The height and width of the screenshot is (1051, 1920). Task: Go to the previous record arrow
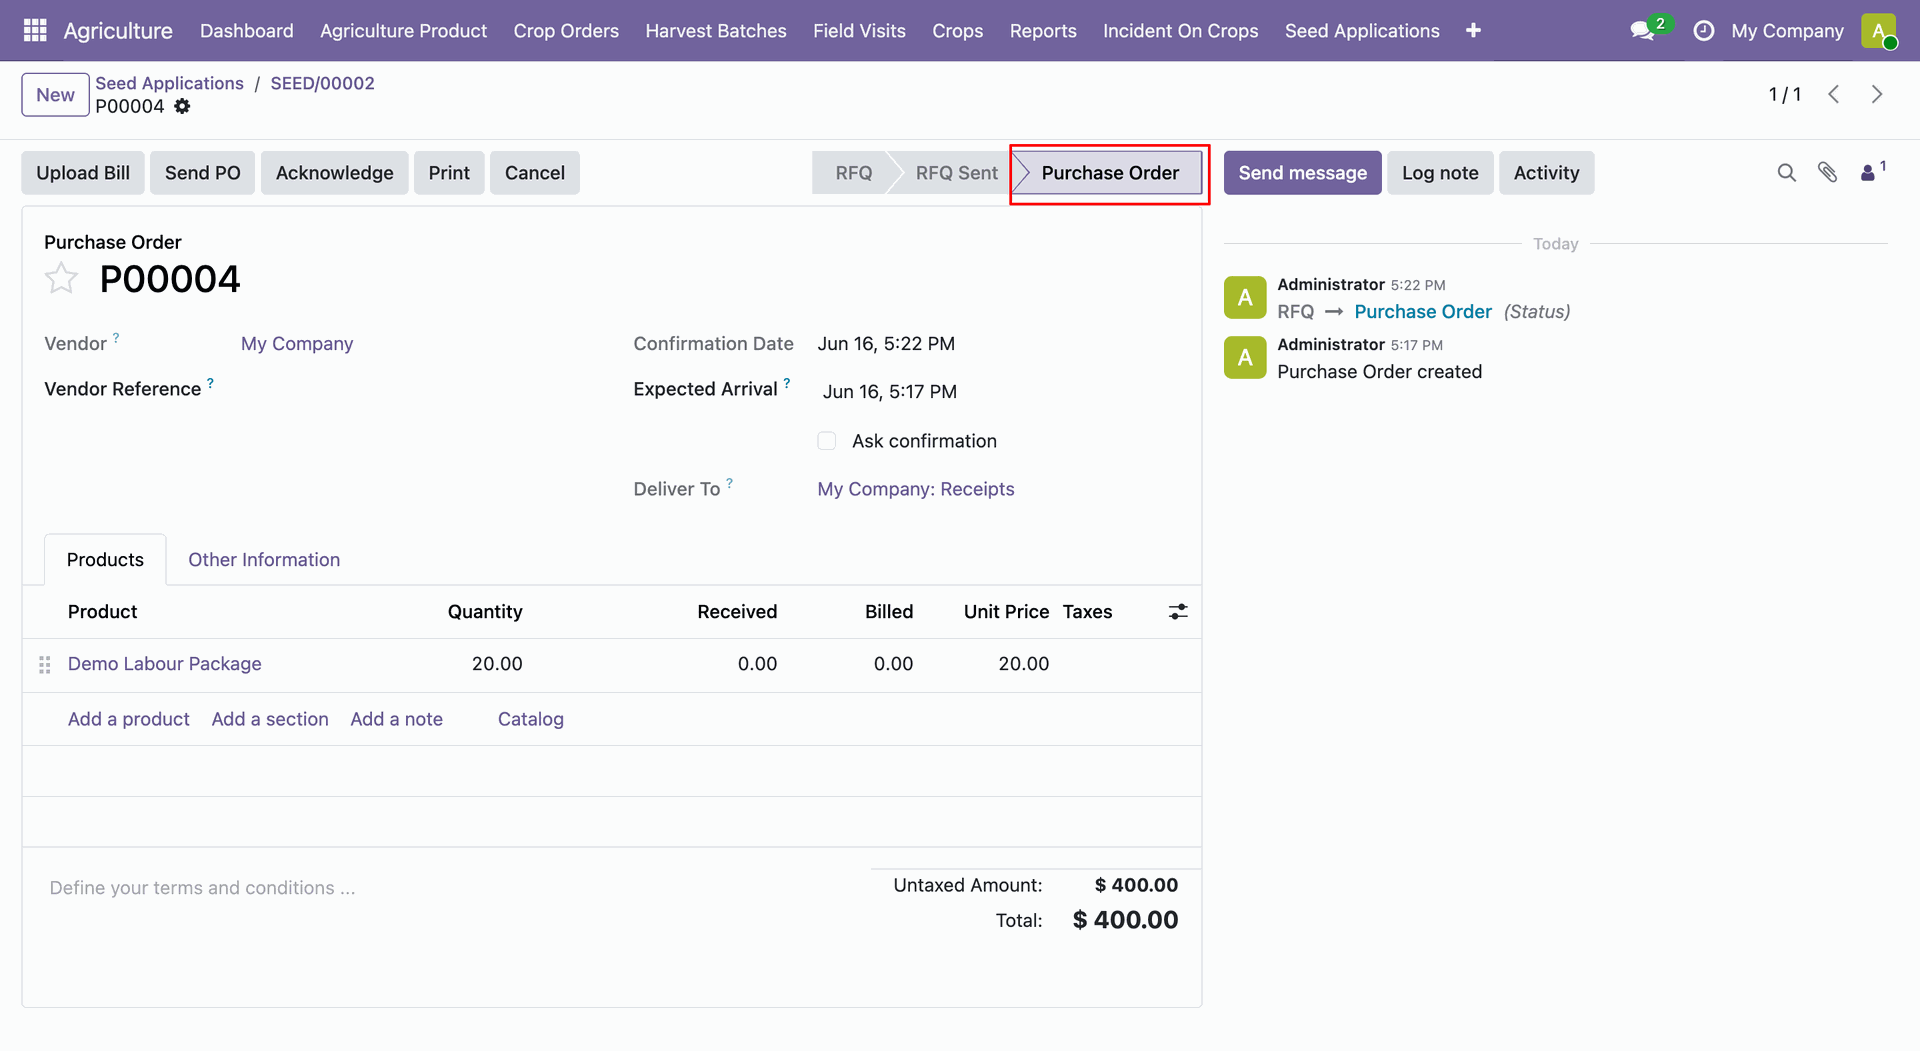[1834, 94]
